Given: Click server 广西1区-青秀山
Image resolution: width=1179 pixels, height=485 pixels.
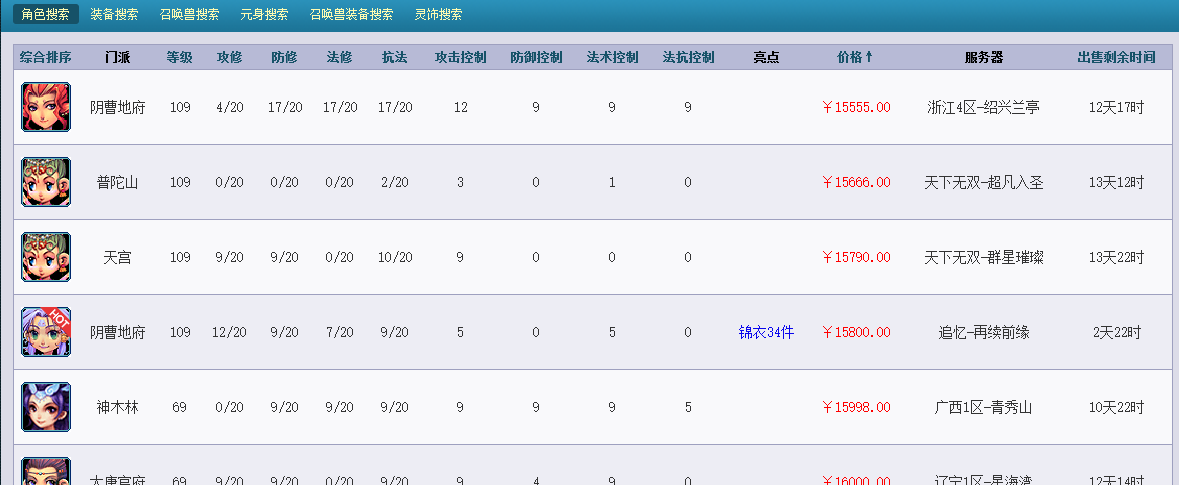Looking at the screenshot, I should tap(984, 408).
